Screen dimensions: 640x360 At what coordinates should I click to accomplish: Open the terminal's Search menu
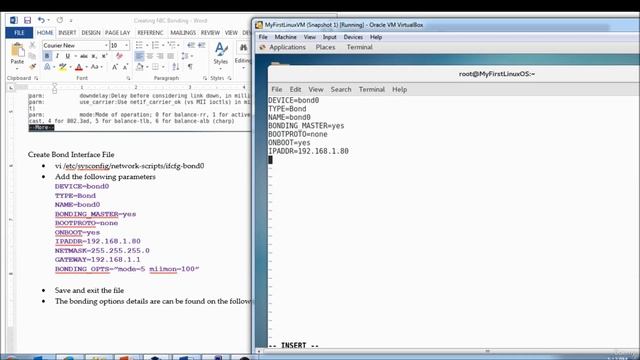coord(341,89)
